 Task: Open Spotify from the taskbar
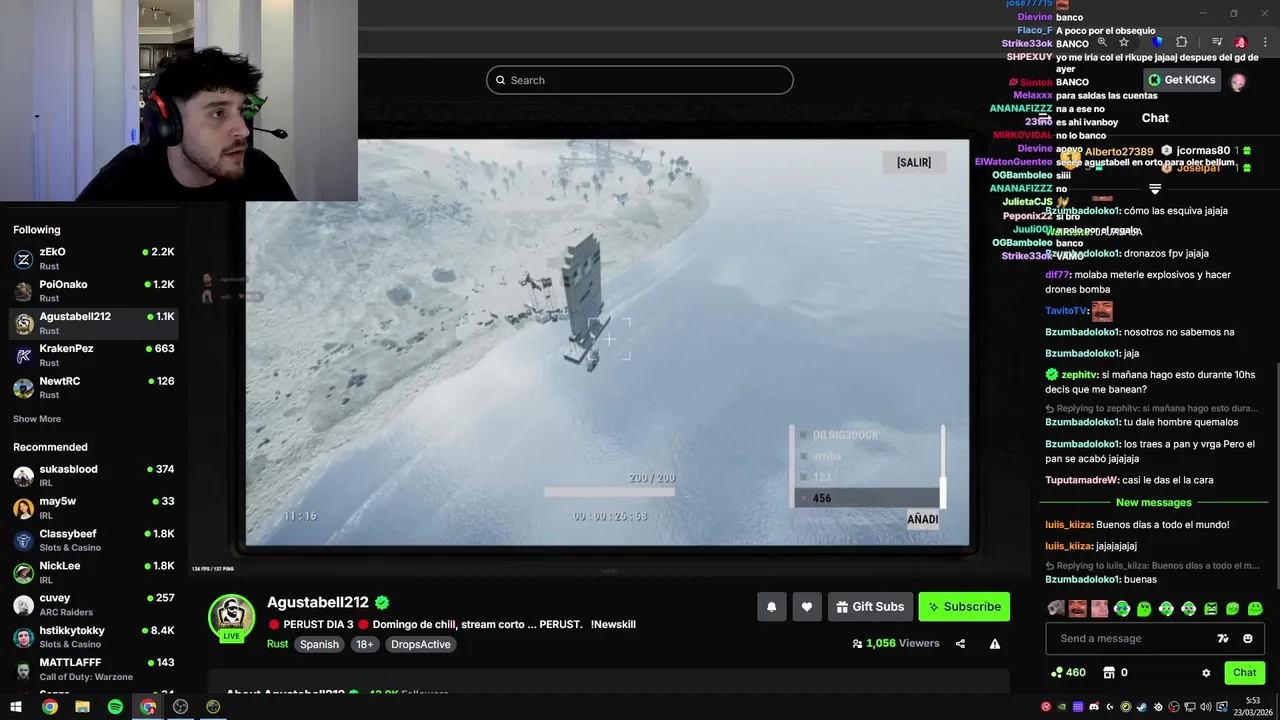115,706
